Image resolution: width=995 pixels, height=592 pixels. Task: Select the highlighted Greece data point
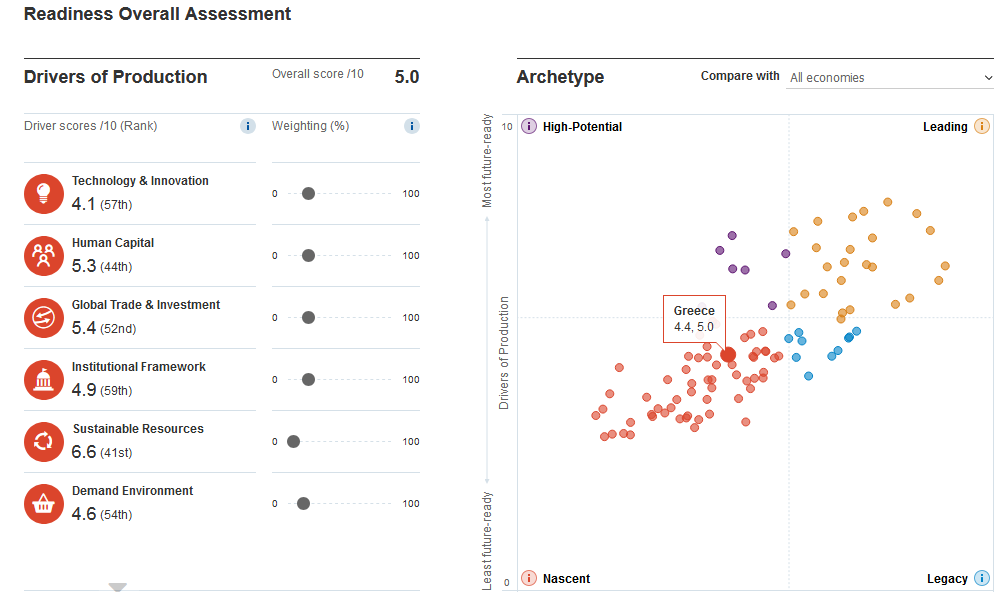click(x=728, y=355)
